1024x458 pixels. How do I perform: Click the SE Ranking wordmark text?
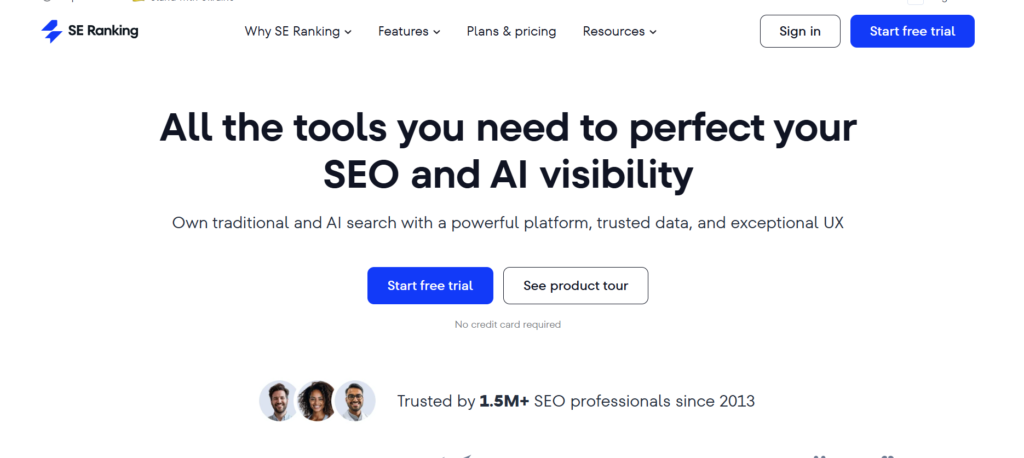[104, 31]
